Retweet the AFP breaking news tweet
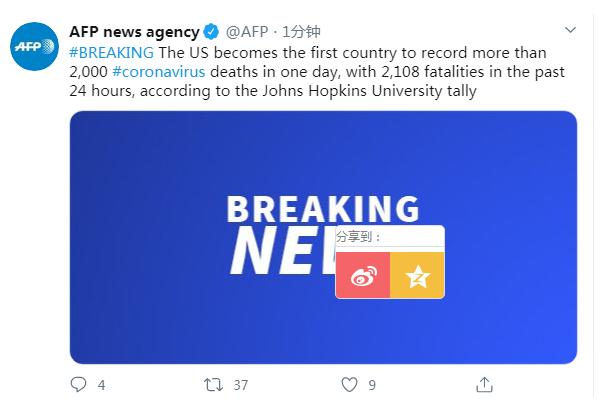 point(213,384)
